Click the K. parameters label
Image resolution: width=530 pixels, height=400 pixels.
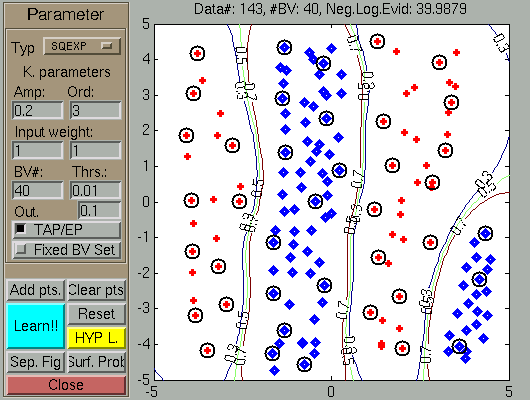tap(67, 72)
